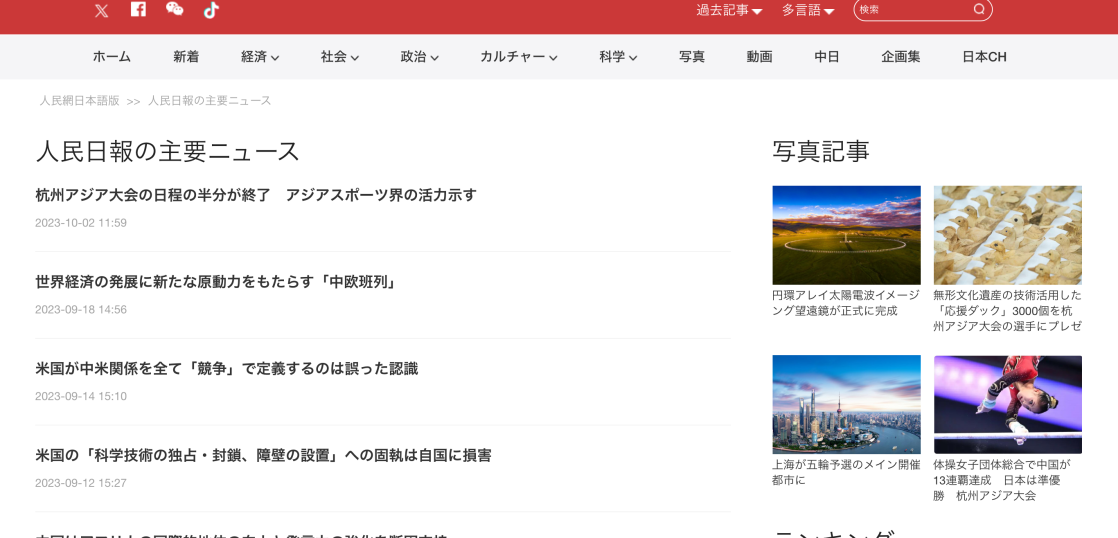
Task: Open the 杭州アジア大会 schedule article headline
Action: (x=256, y=195)
